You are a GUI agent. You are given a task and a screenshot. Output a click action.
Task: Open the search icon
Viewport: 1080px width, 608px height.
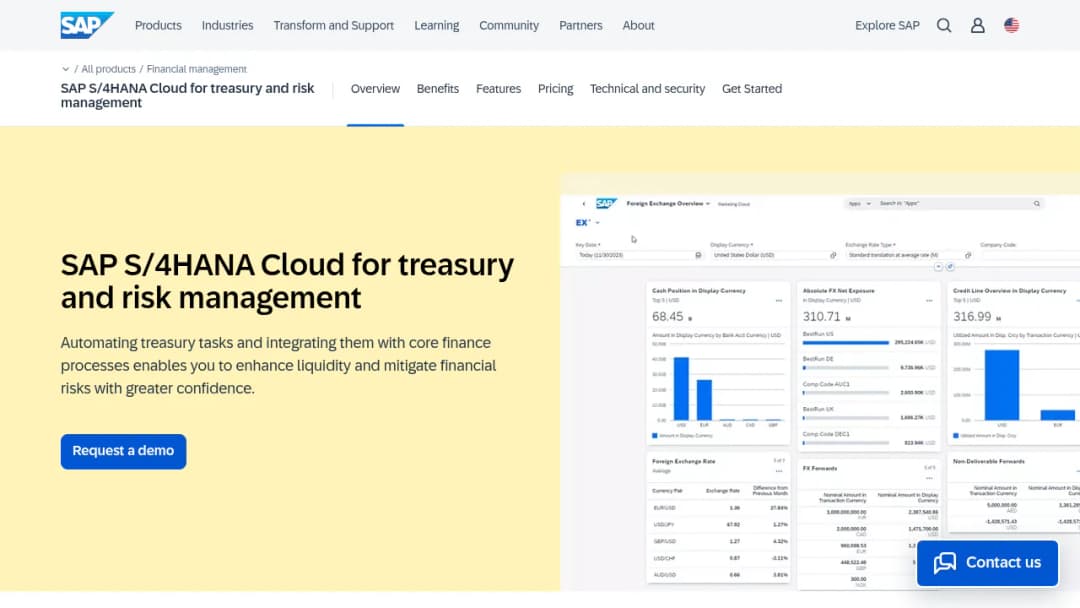point(944,25)
